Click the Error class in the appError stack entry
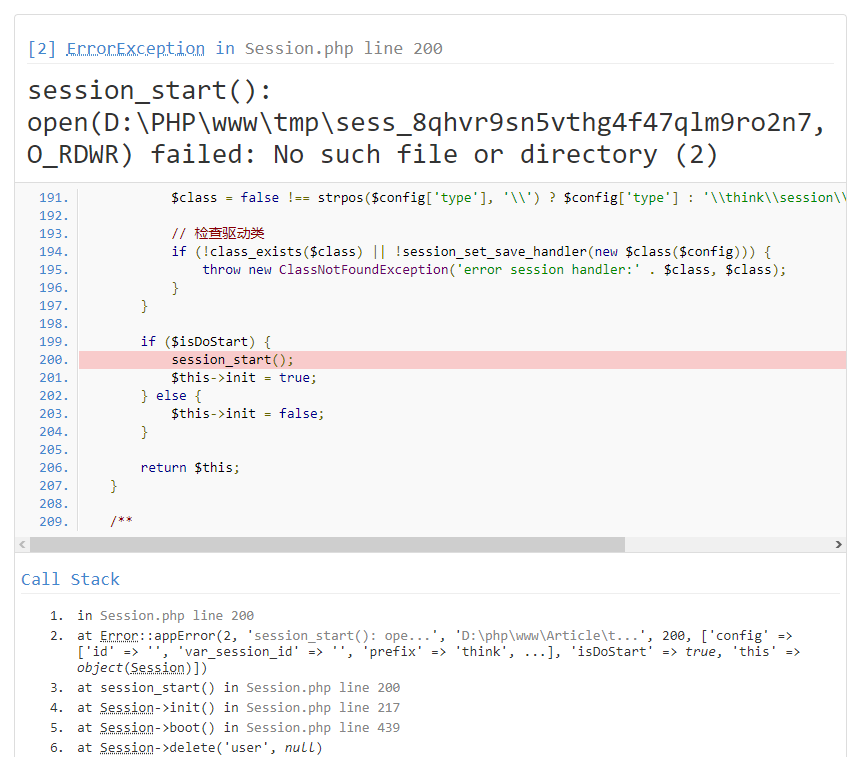863x757 pixels. tap(120, 636)
